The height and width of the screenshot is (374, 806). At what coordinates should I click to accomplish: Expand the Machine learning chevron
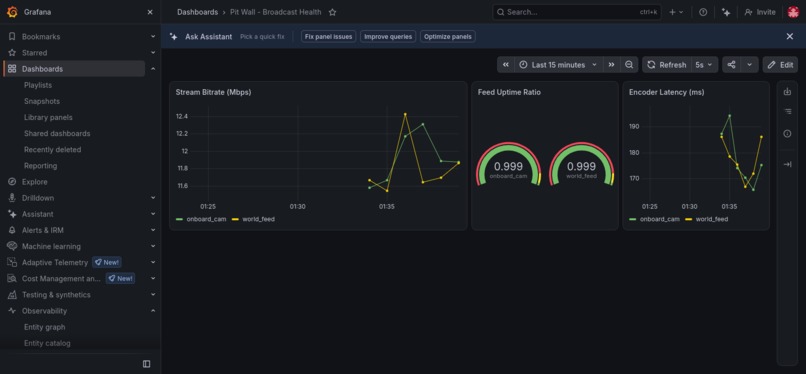pyautogui.click(x=153, y=246)
